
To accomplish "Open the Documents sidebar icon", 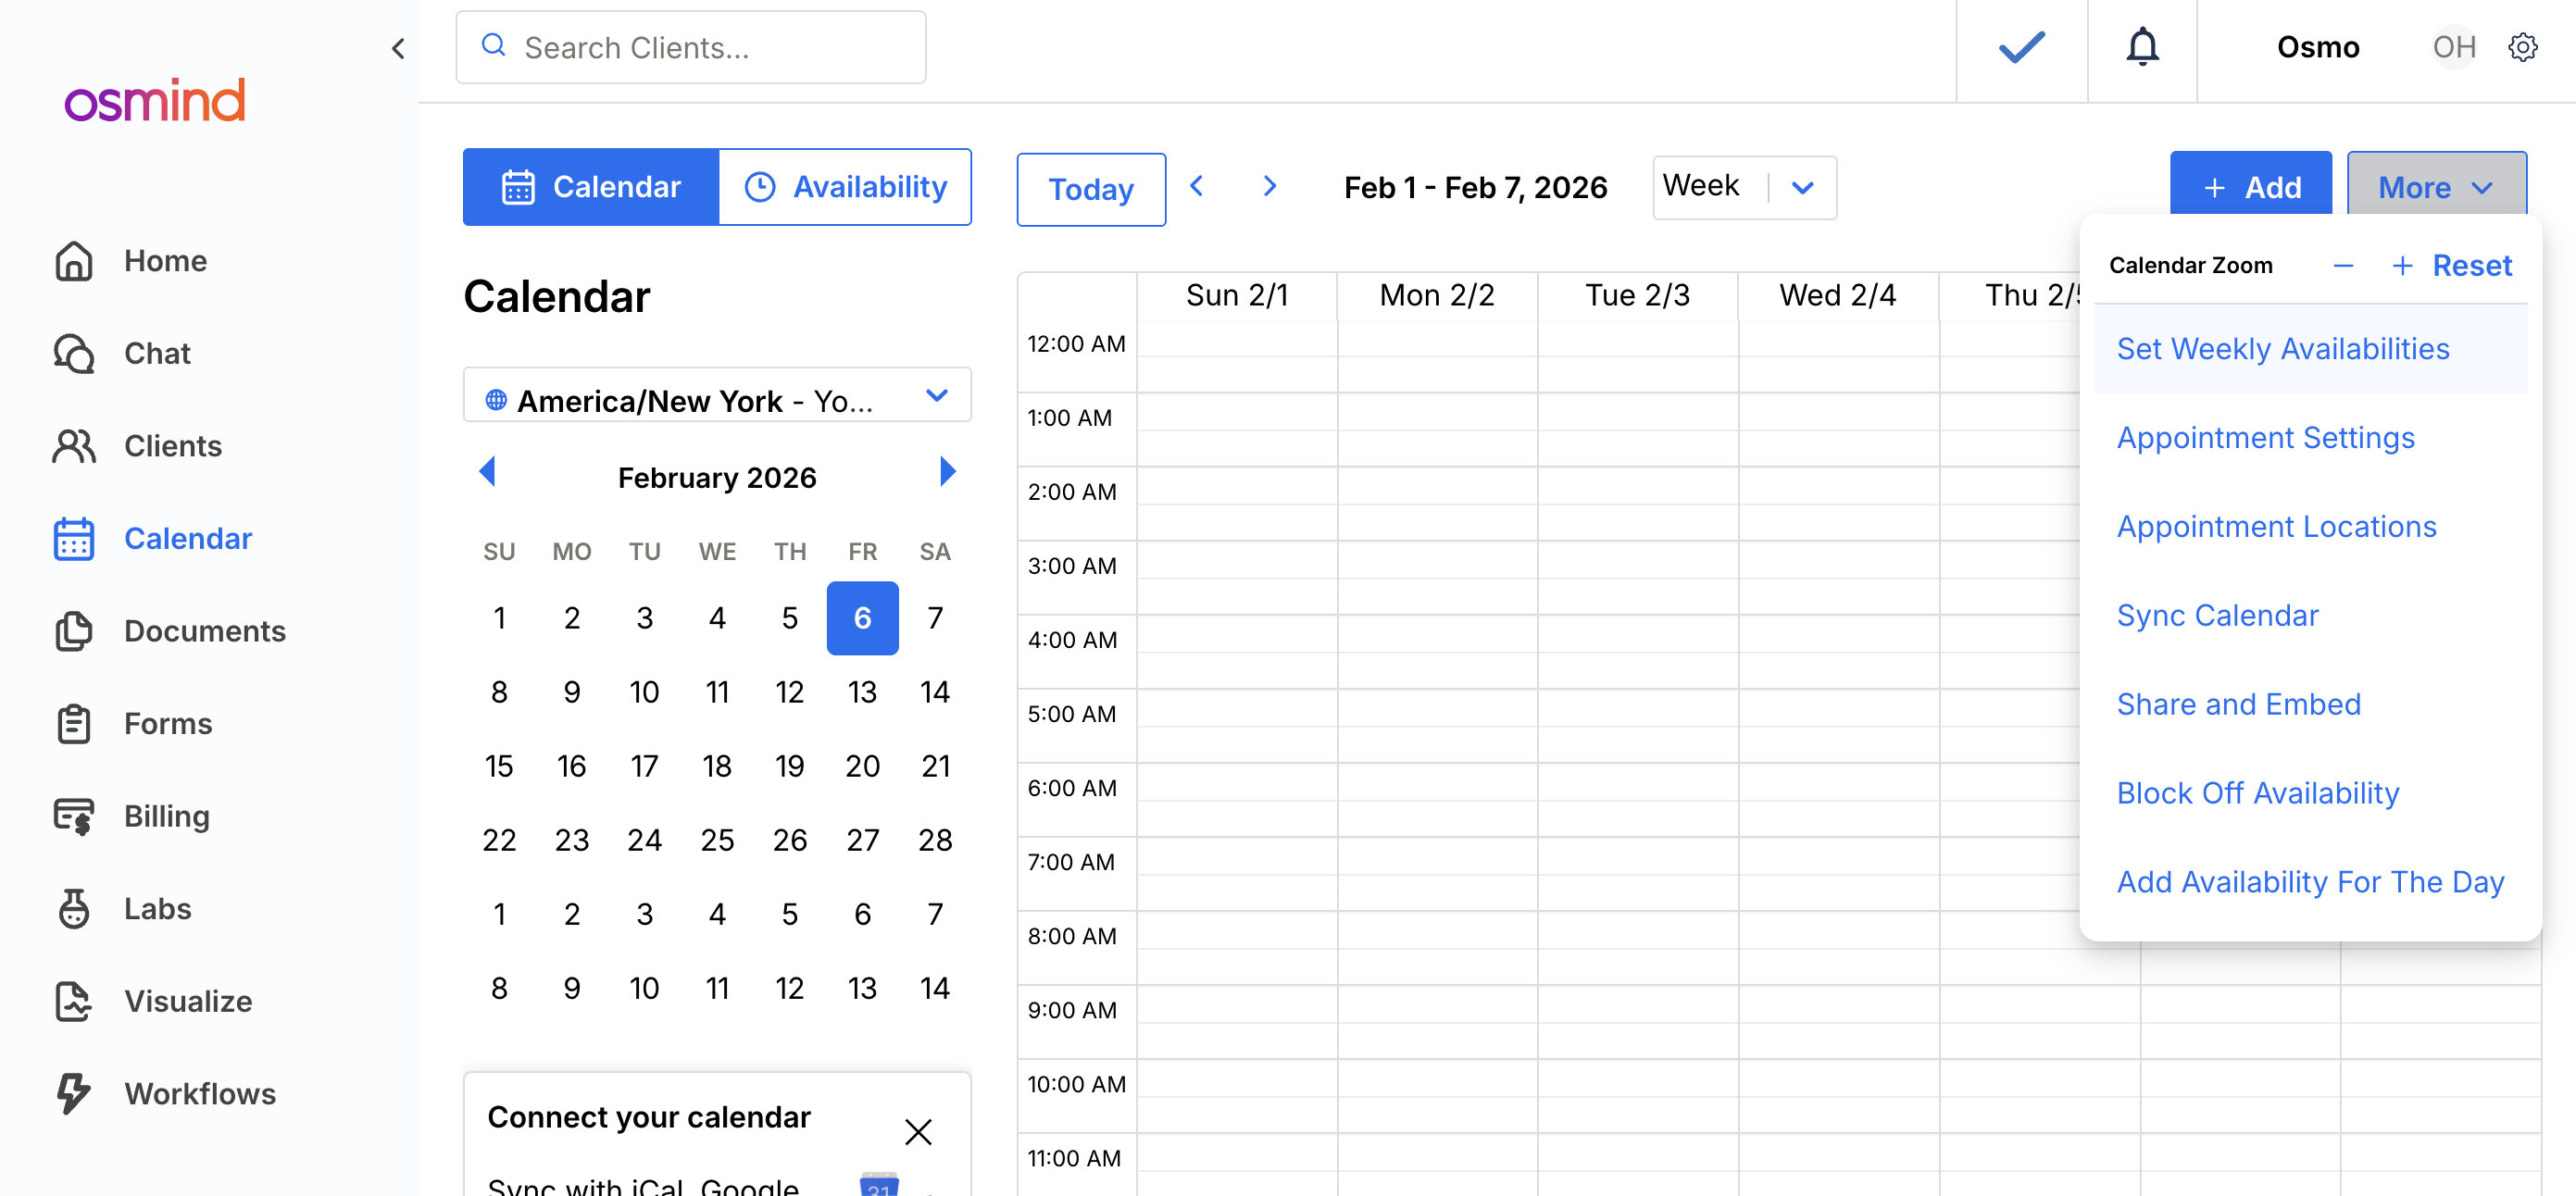I will click(73, 631).
